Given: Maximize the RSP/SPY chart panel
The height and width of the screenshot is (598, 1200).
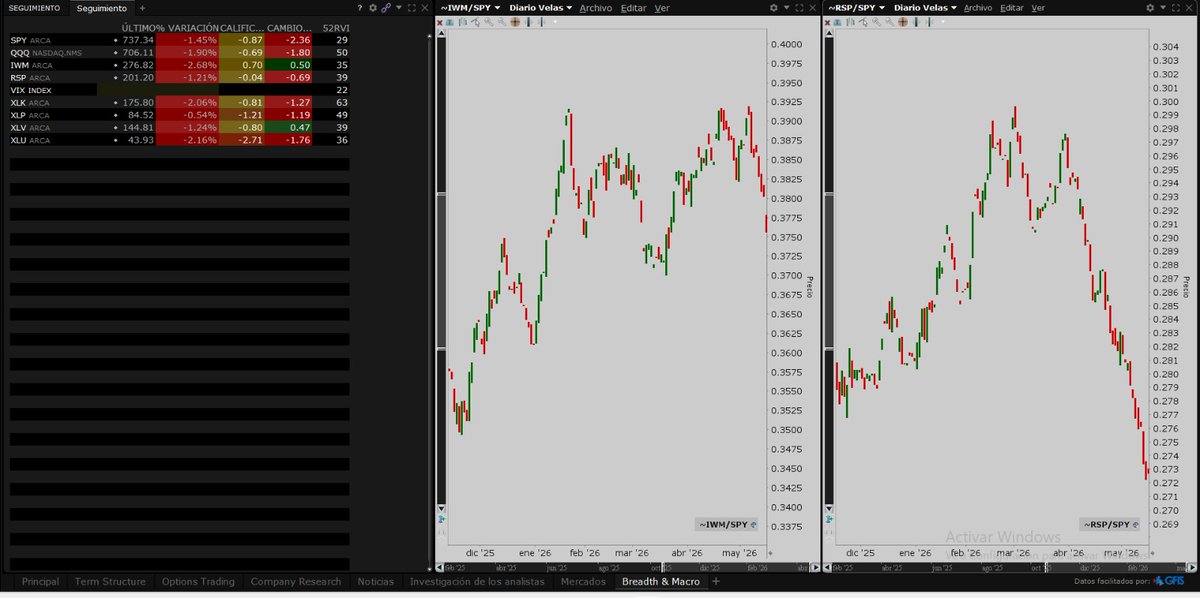Looking at the screenshot, I should tap(1176, 7).
